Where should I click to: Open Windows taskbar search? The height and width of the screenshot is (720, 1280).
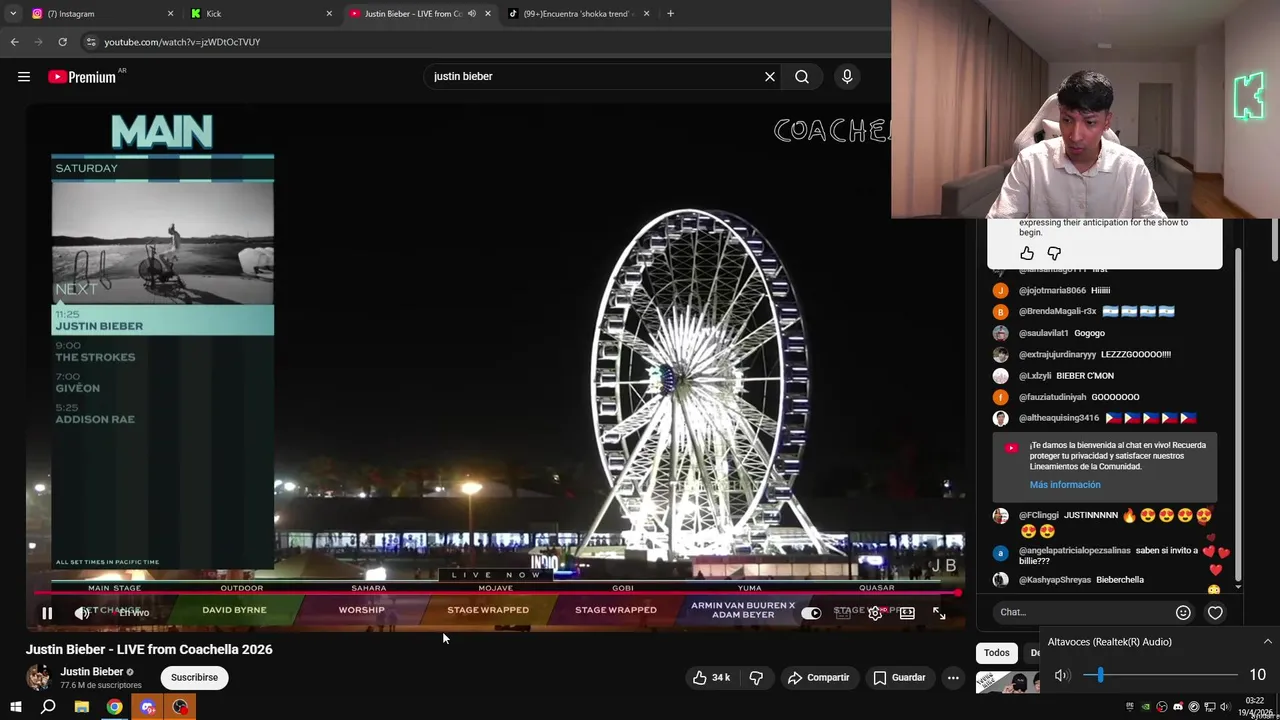(x=48, y=707)
